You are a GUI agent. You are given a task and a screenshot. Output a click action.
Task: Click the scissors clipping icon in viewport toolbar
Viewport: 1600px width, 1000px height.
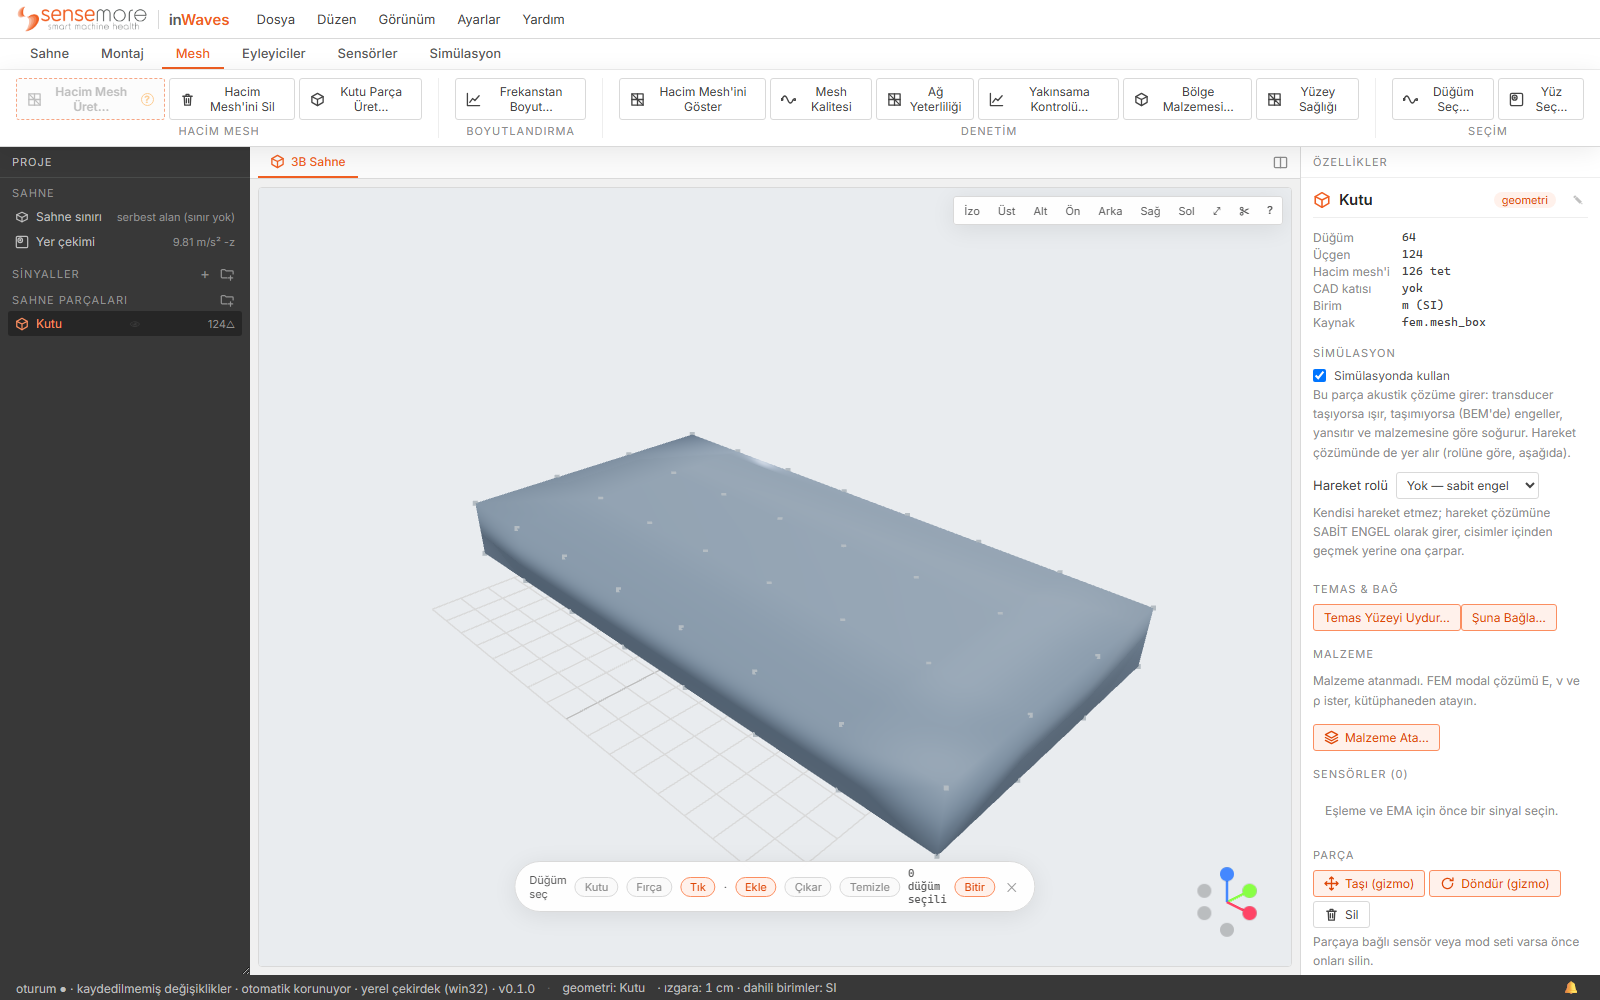pos(1244,211)
